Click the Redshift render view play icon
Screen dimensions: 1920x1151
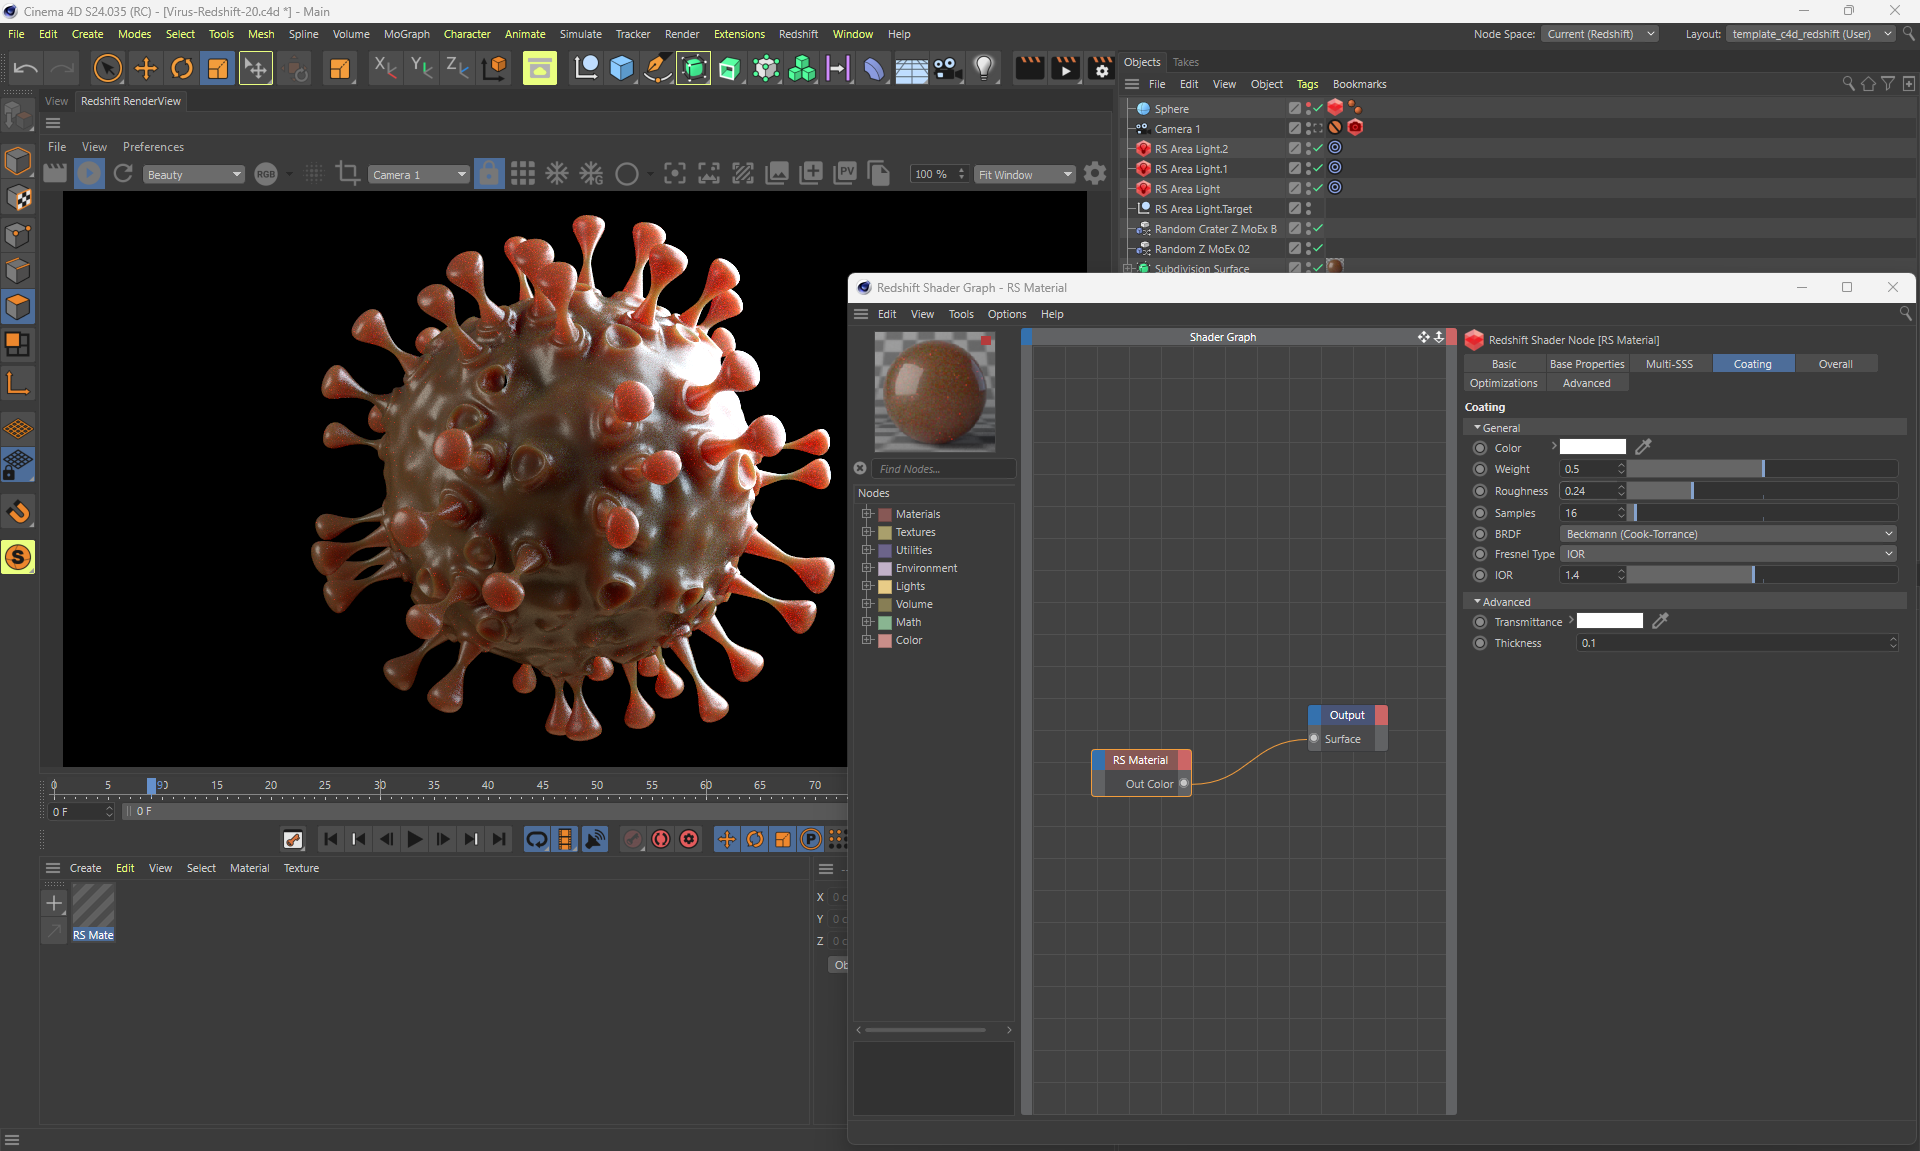(89, 174)
